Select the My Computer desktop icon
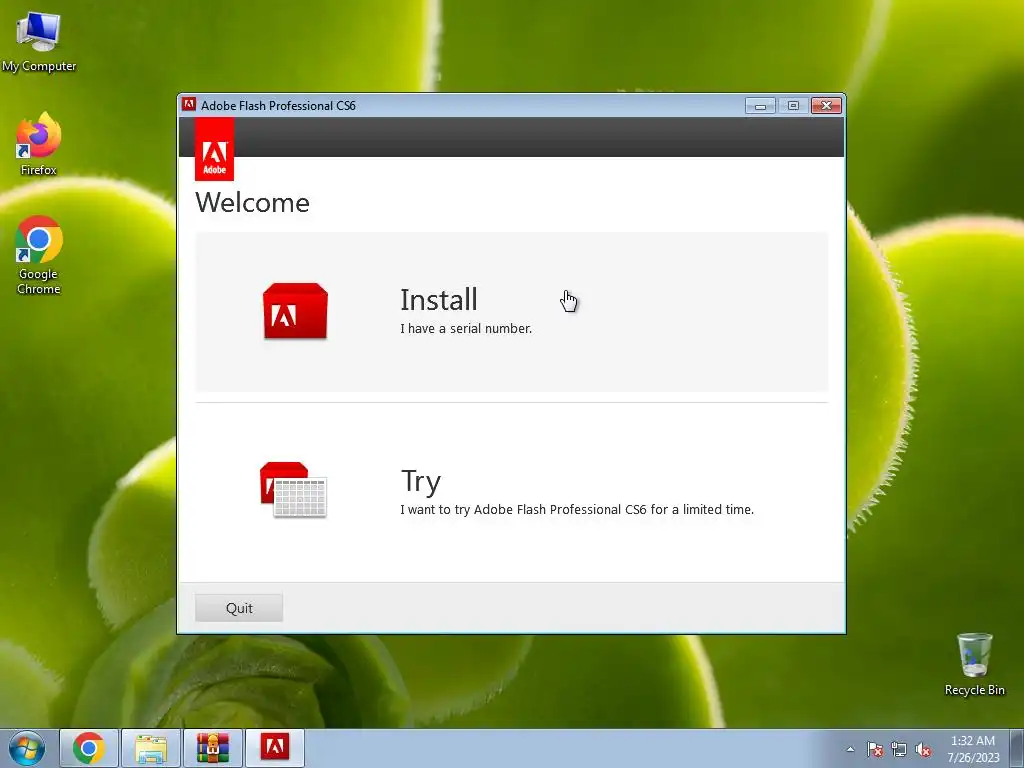This screenshot has height=768, width=1024. pos(39,42)
